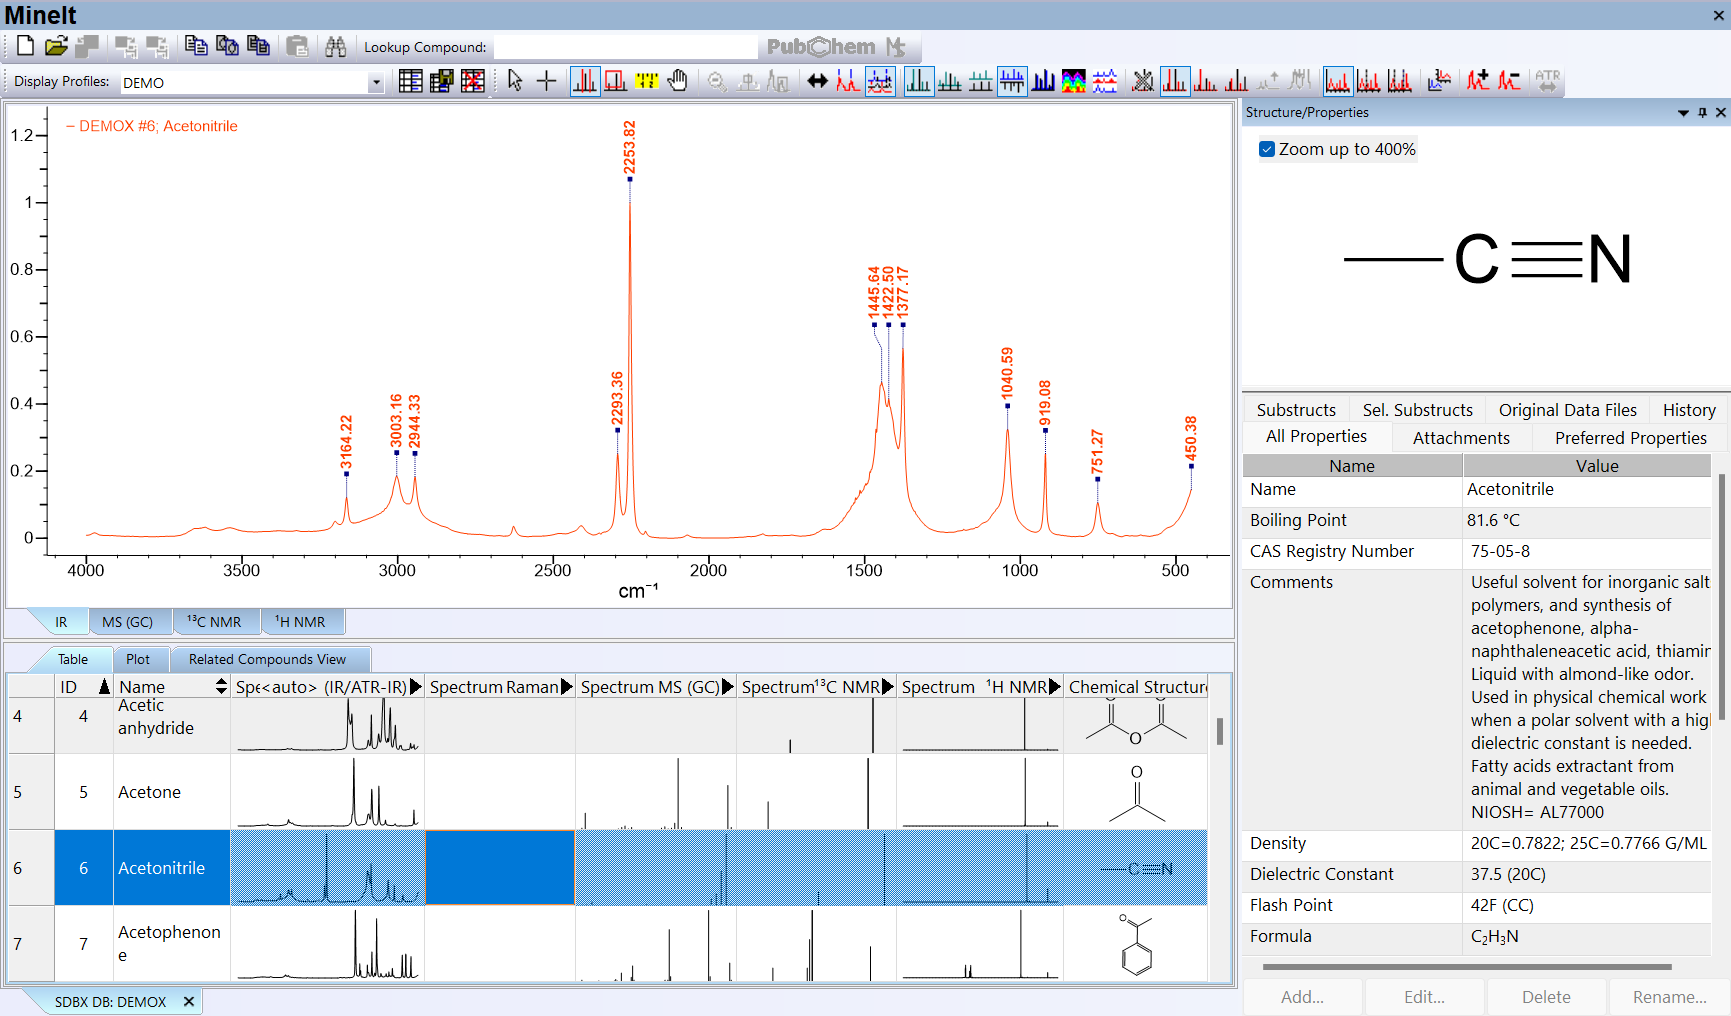Viewport: 1731px width, 1016px height.
Task: Click the Add... property button
Action: coord(1302,997)
